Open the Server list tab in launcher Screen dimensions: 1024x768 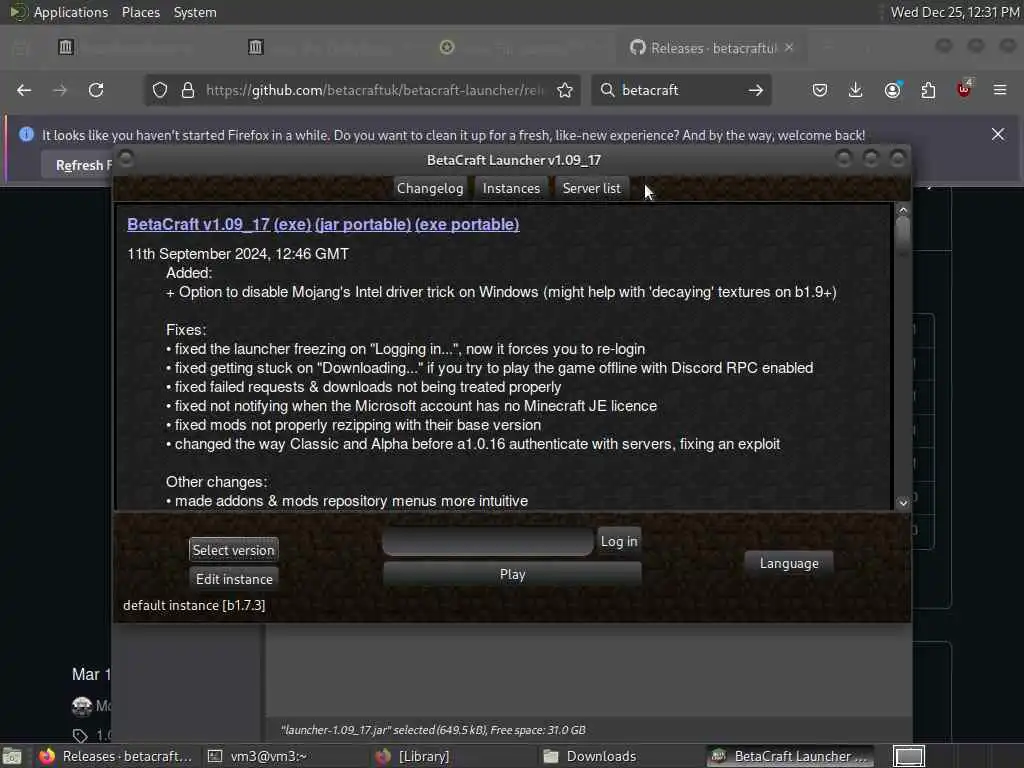591,188
